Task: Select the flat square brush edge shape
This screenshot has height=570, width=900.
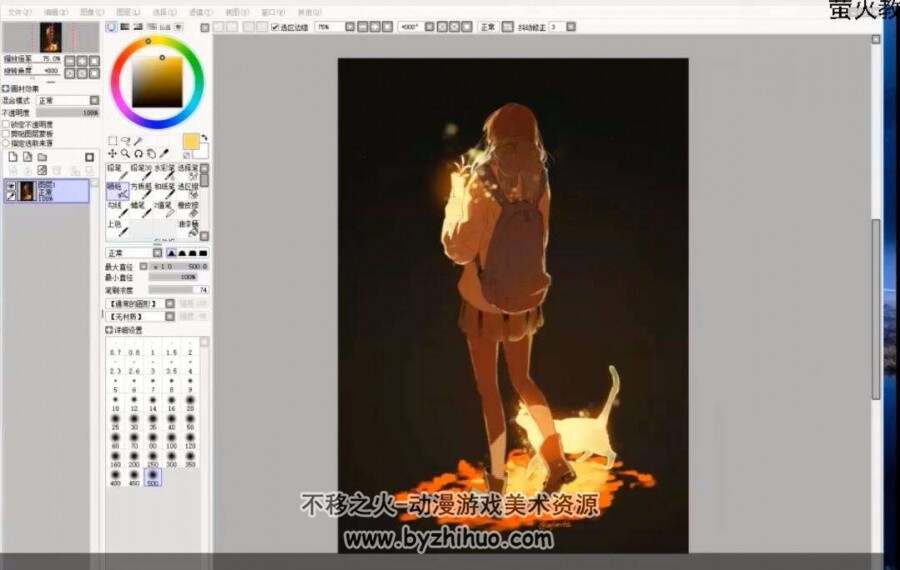Action: point(203,253)
